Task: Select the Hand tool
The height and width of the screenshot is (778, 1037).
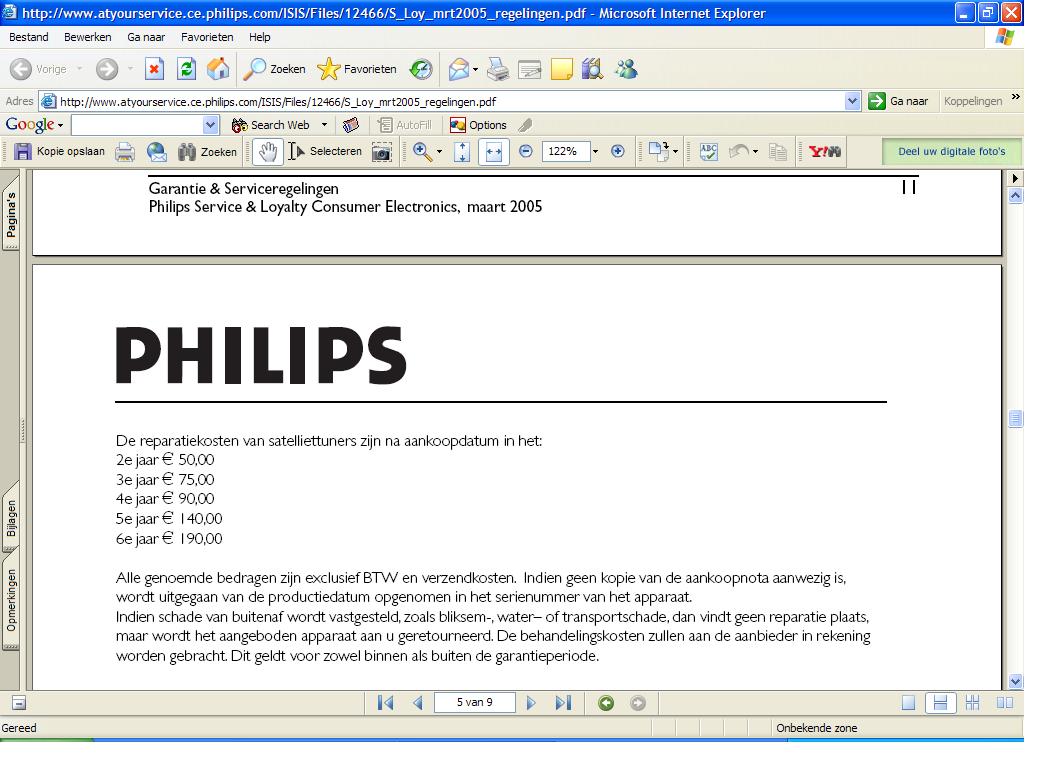Action: 267,152
